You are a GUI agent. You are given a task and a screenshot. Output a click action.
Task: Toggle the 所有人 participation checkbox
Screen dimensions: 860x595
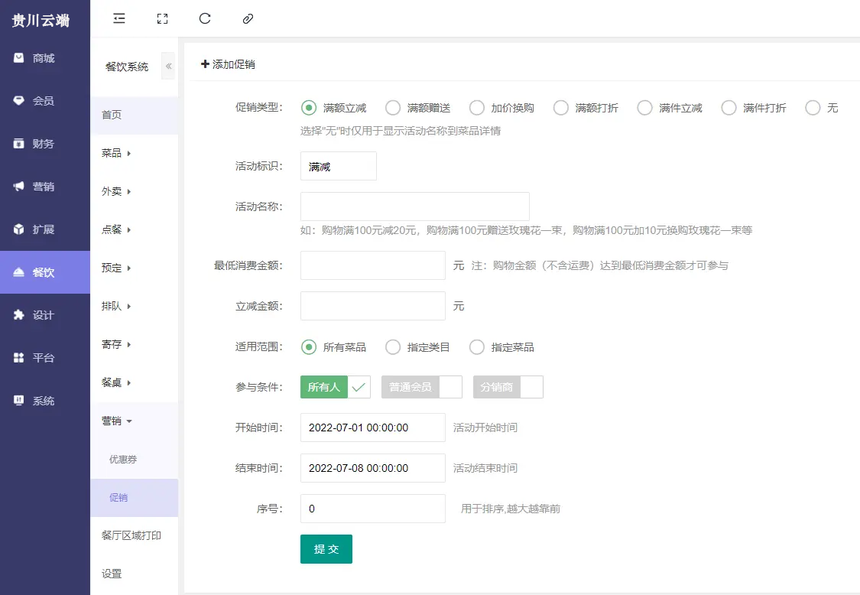(x=336, y=387)
